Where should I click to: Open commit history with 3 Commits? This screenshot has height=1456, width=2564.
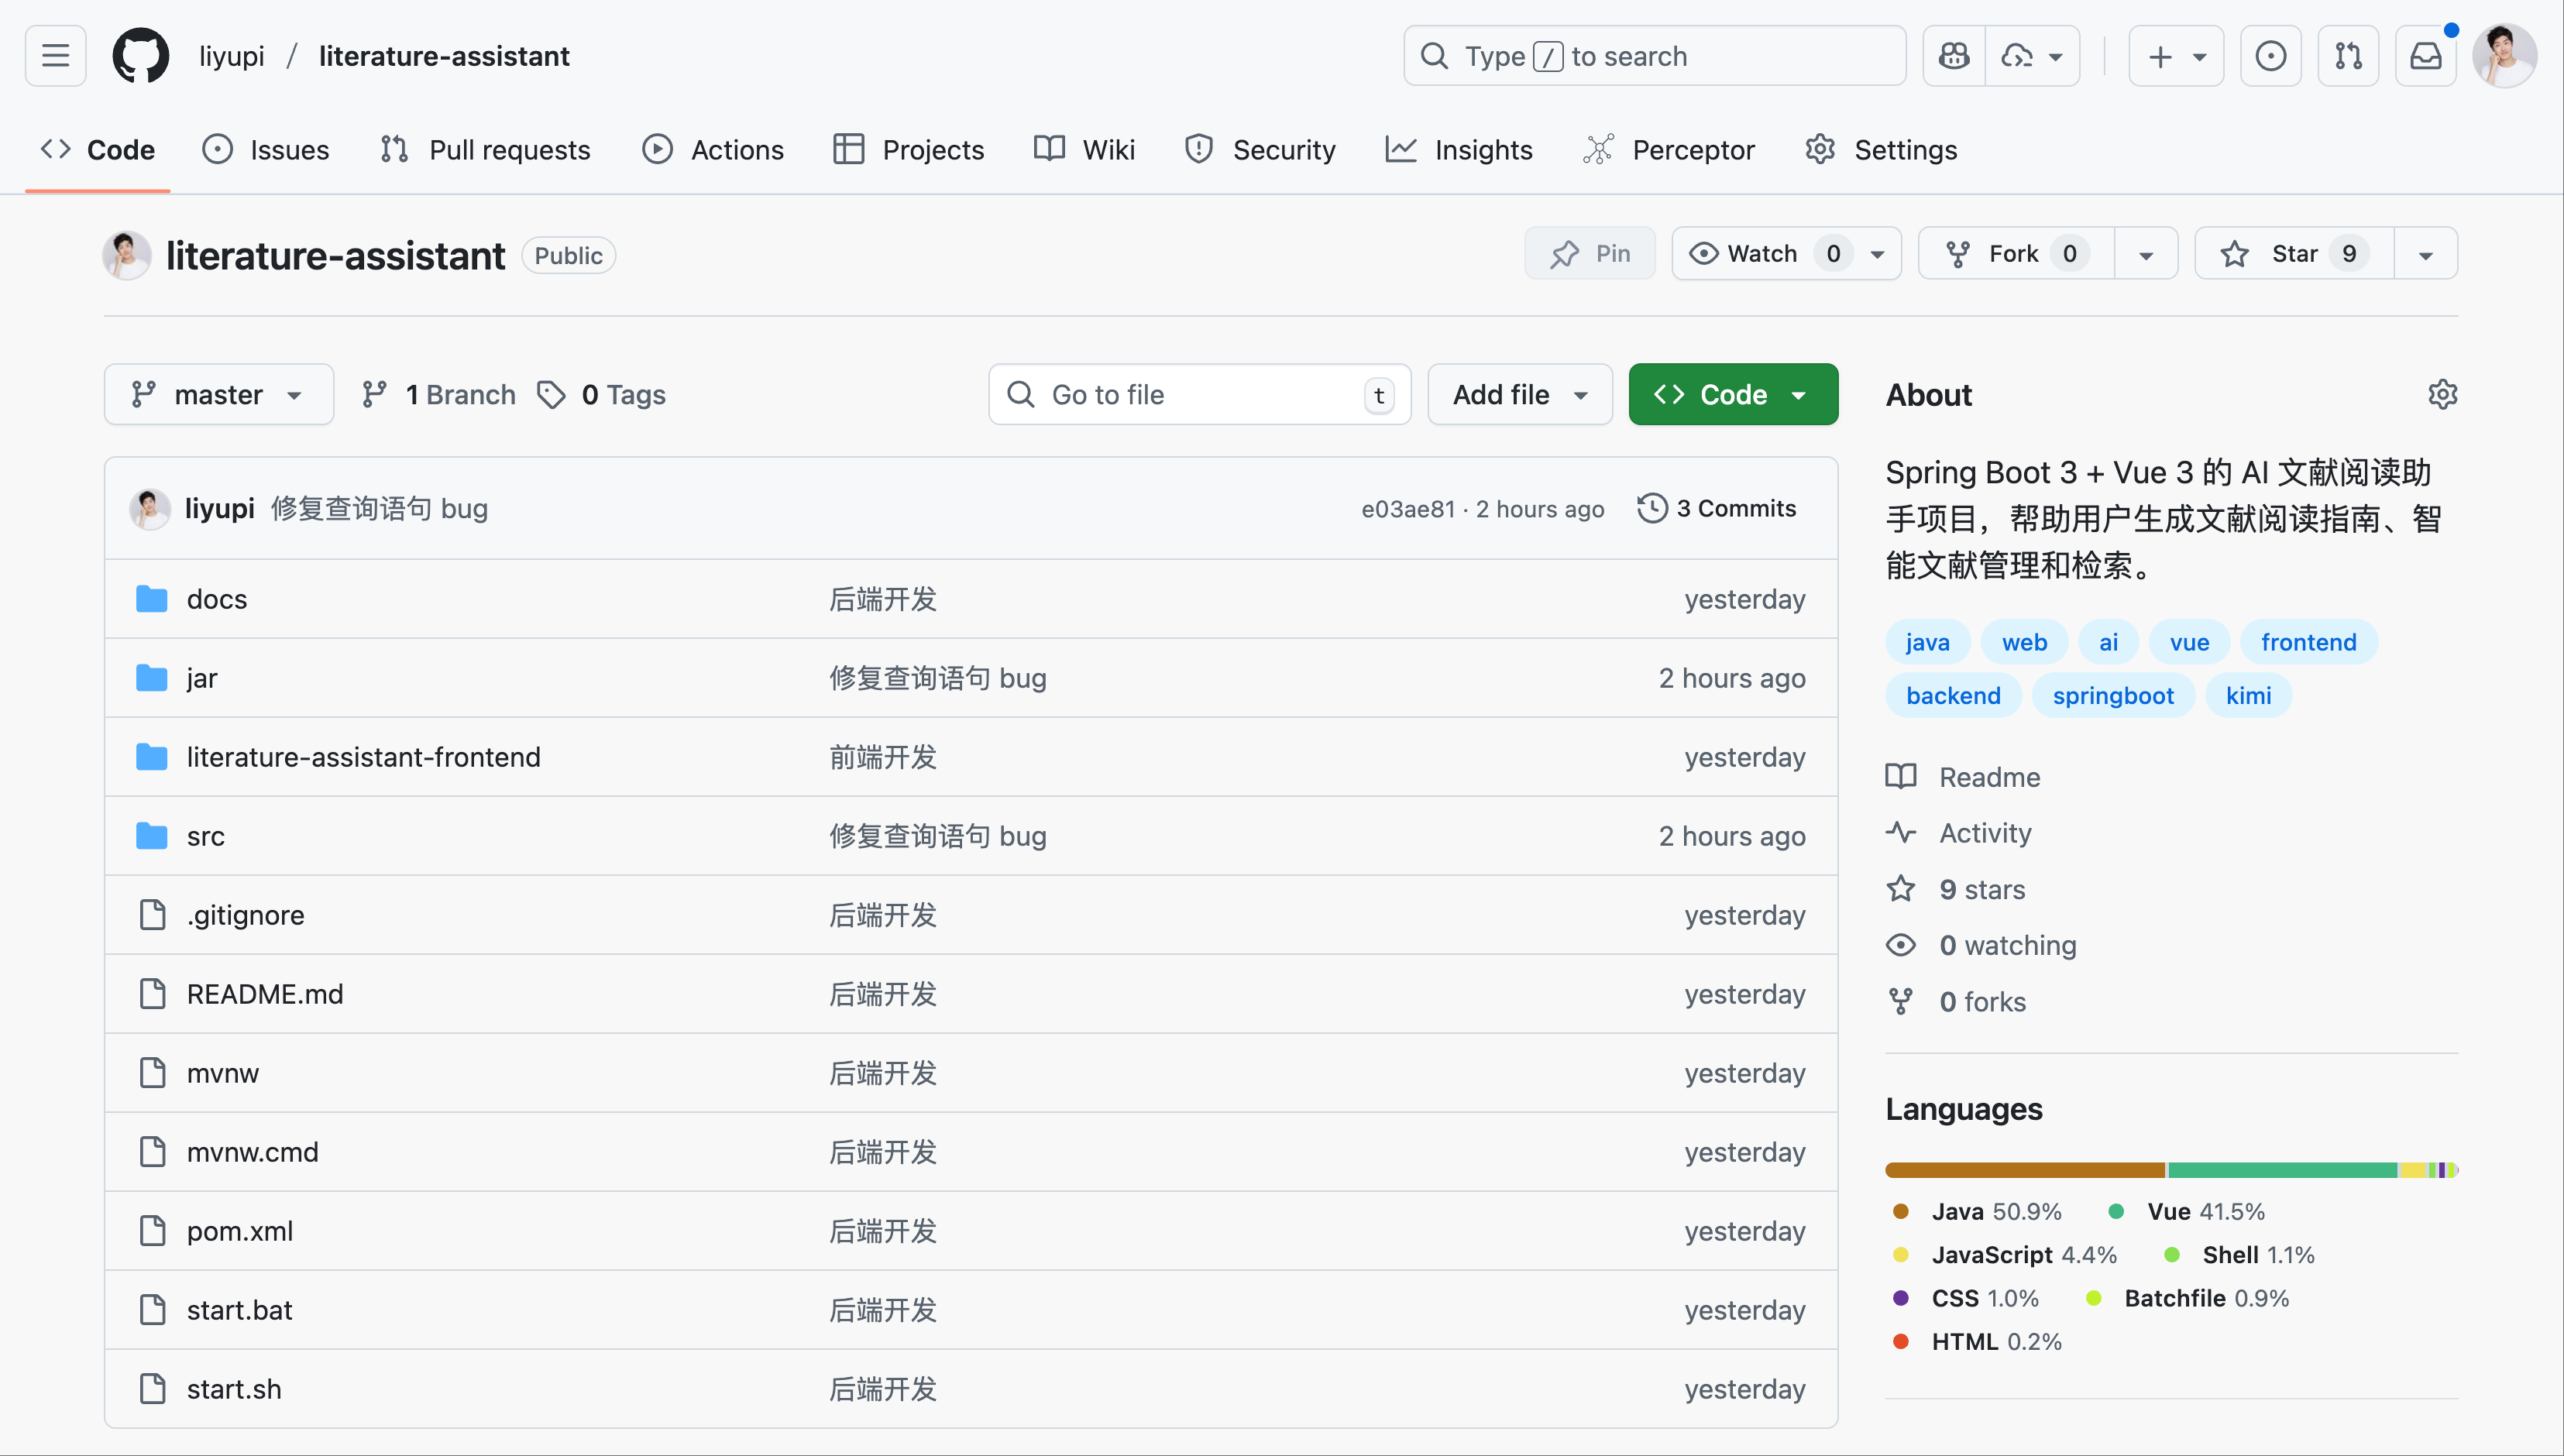tap(1717, 508)
